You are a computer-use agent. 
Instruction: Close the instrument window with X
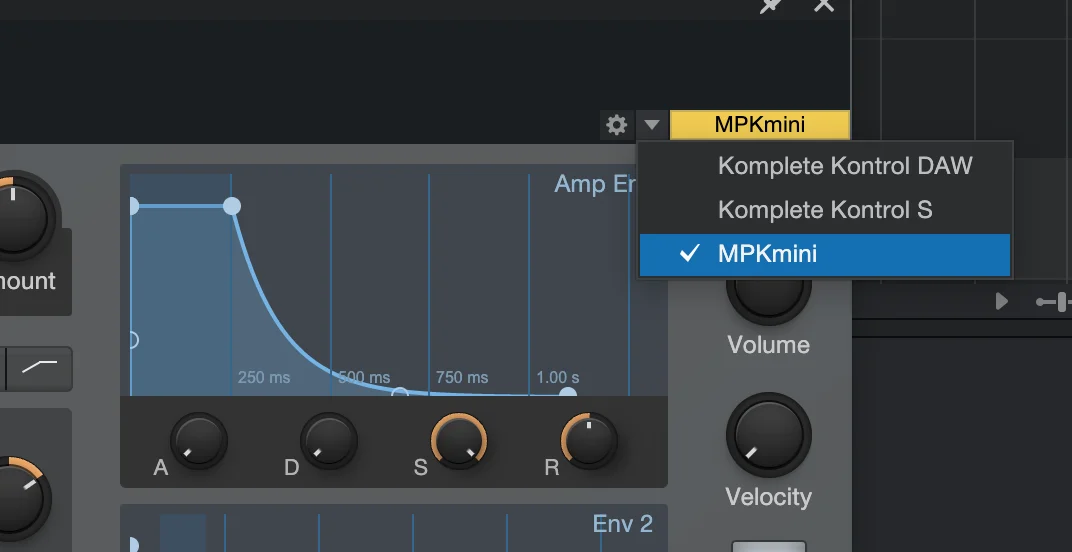(825, 5)
